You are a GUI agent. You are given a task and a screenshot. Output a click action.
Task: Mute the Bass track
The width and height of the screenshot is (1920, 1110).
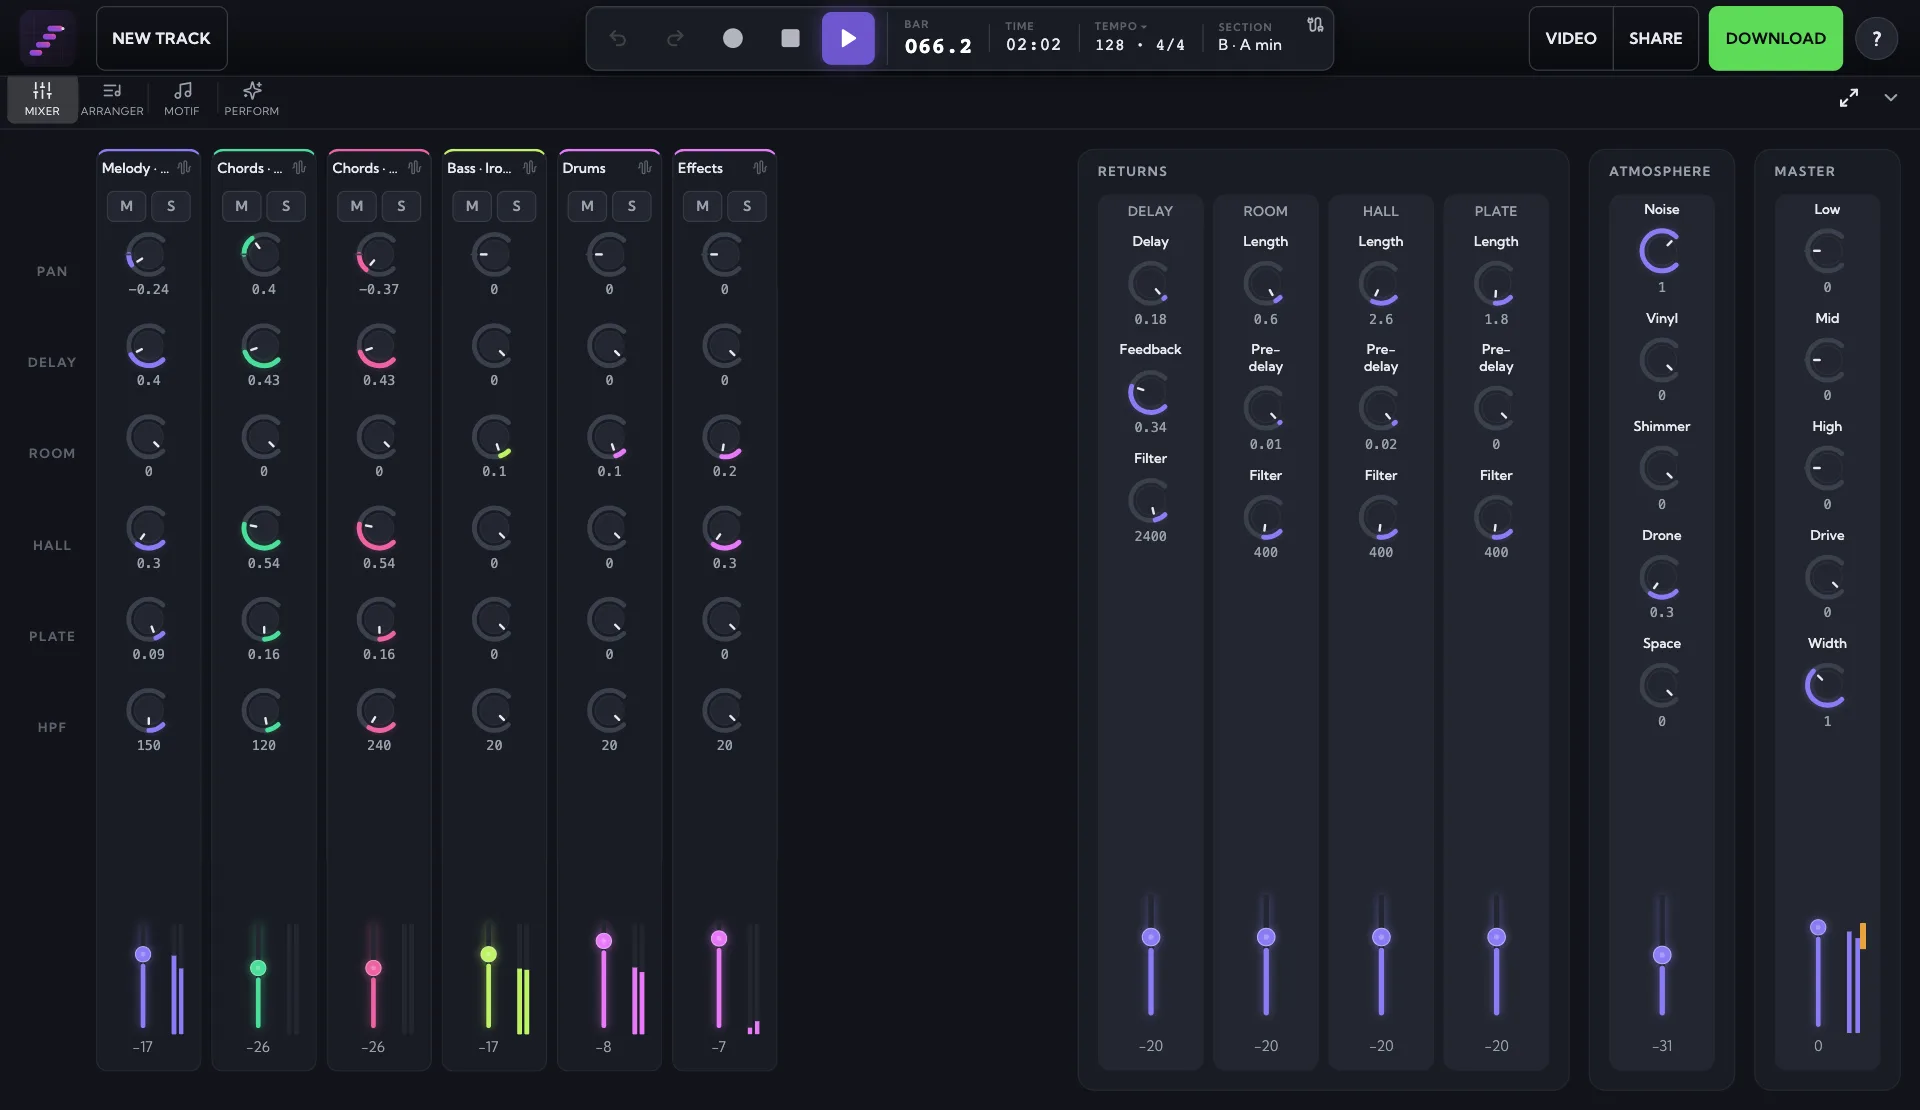pos(472,206)
